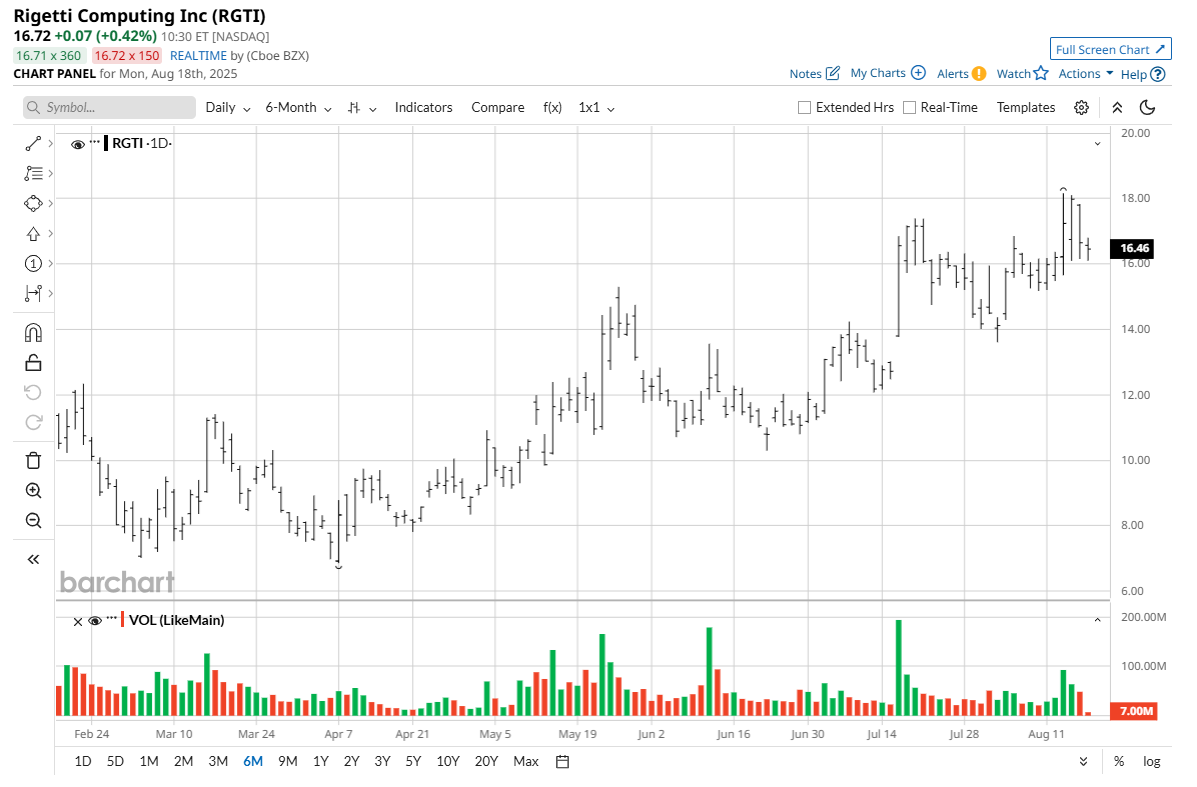Image resolution: width=1197 pixels, height=787 pixels.
Task: Expand the shapes tool submenu arrow
Action: tap(50, 203)
